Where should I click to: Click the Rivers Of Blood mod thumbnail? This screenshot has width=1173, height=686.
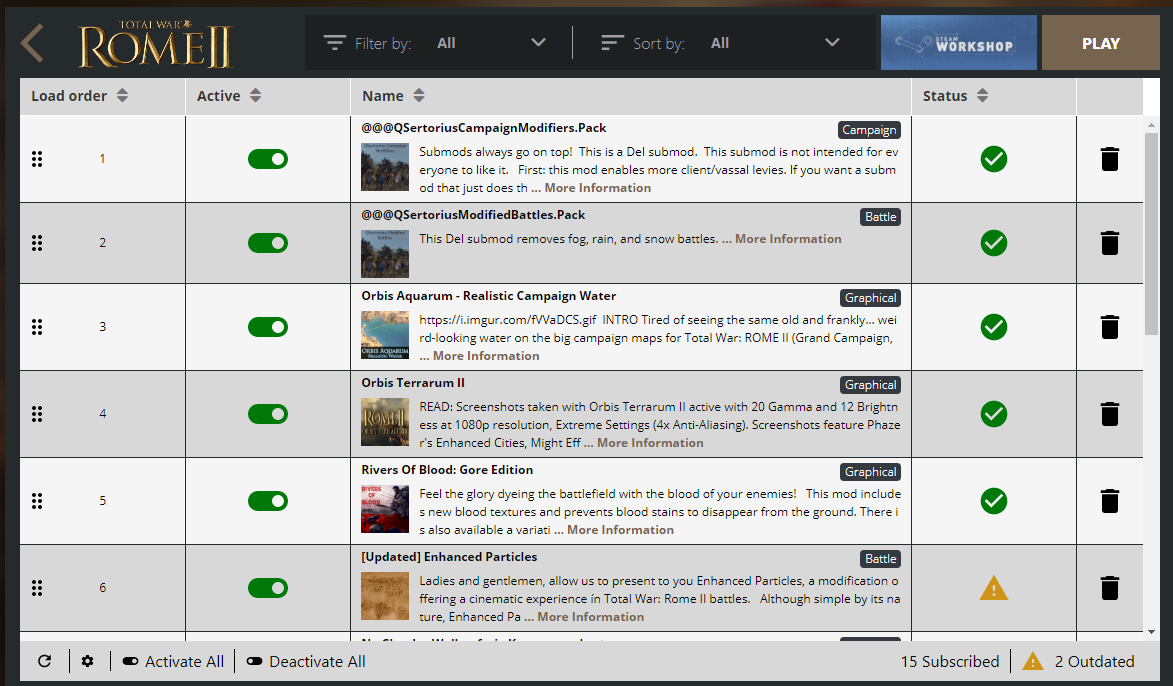(x=385, y=509)
